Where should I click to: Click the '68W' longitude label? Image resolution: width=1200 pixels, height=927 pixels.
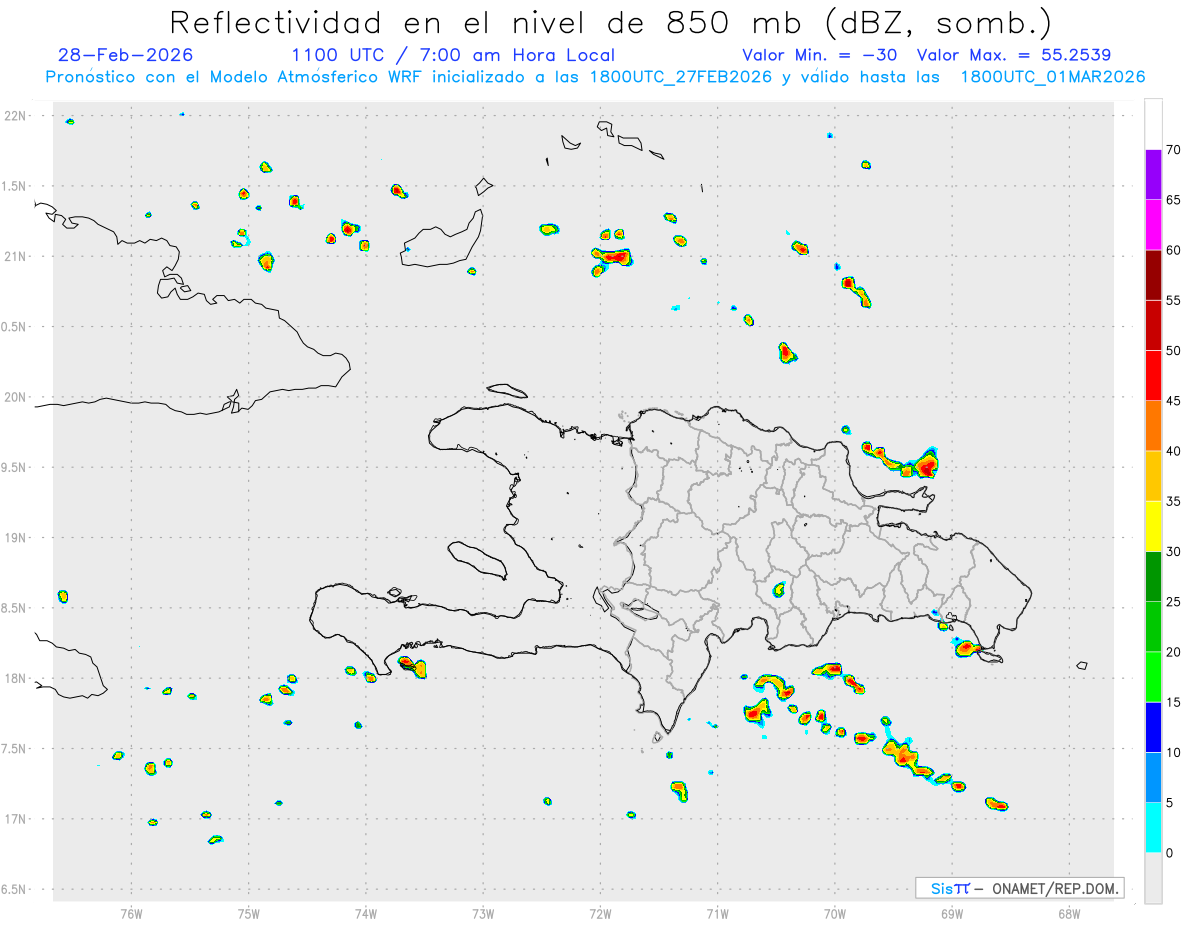tap(1069, 914)
